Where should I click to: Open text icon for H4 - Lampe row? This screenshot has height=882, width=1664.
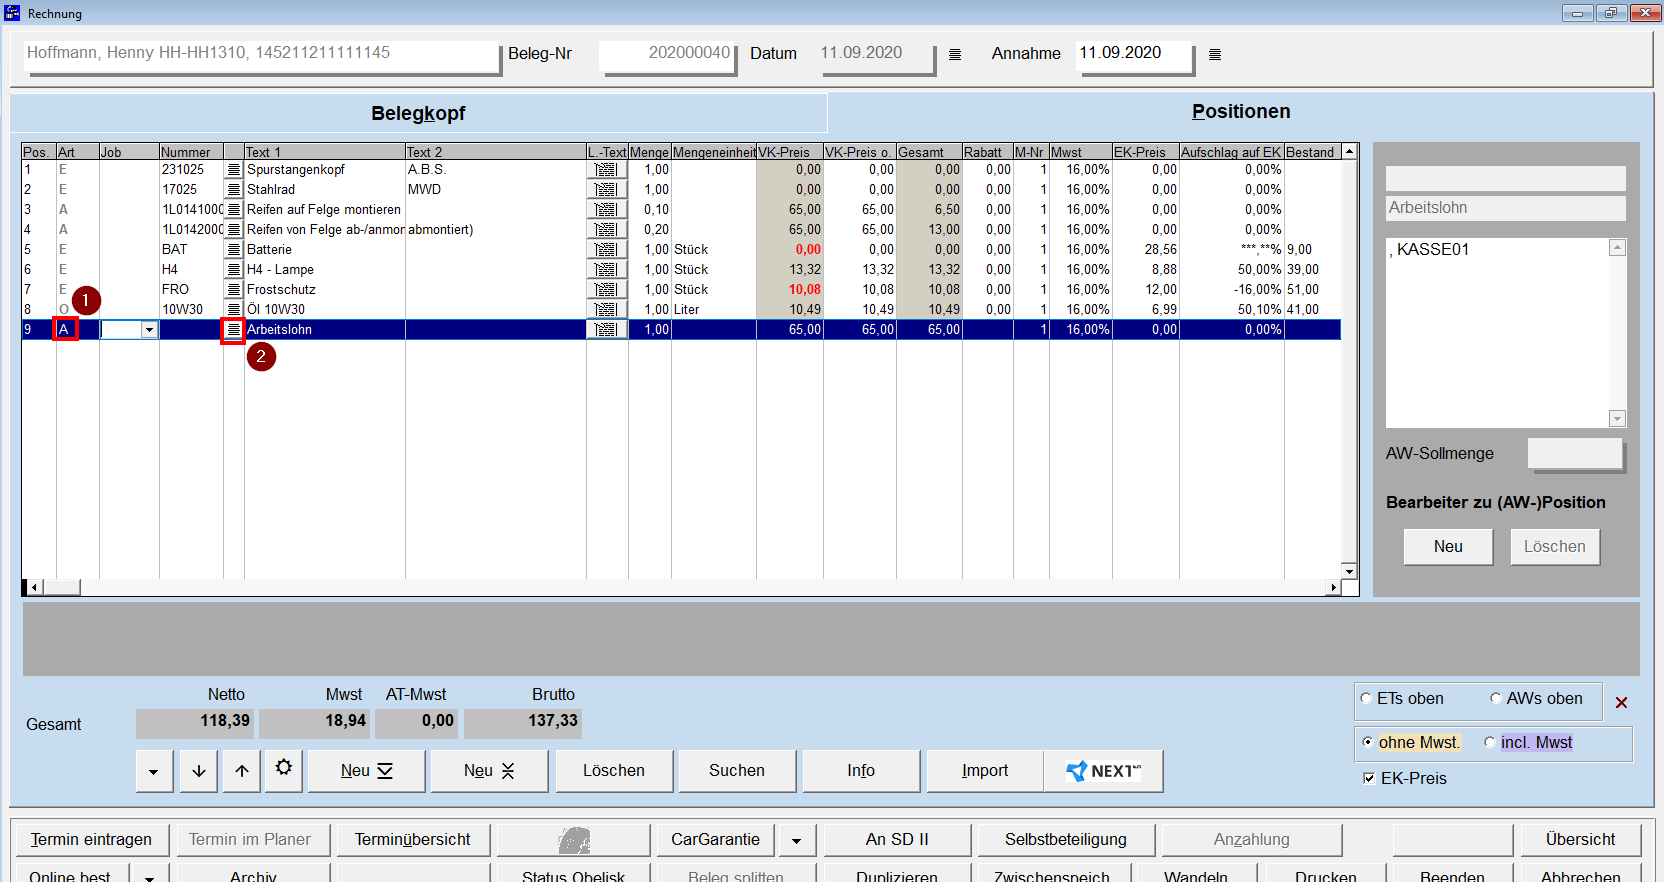pyautogui.click(x=234, y=270)
